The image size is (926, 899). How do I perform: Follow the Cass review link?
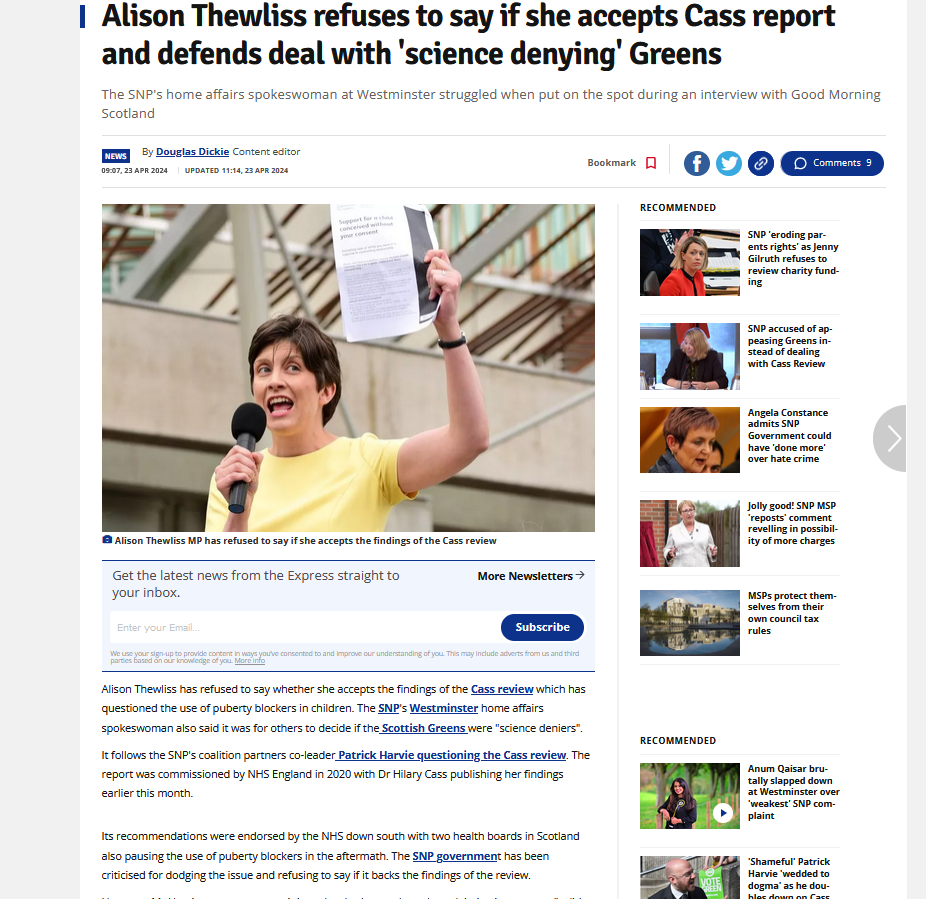(x=502, y=689)
